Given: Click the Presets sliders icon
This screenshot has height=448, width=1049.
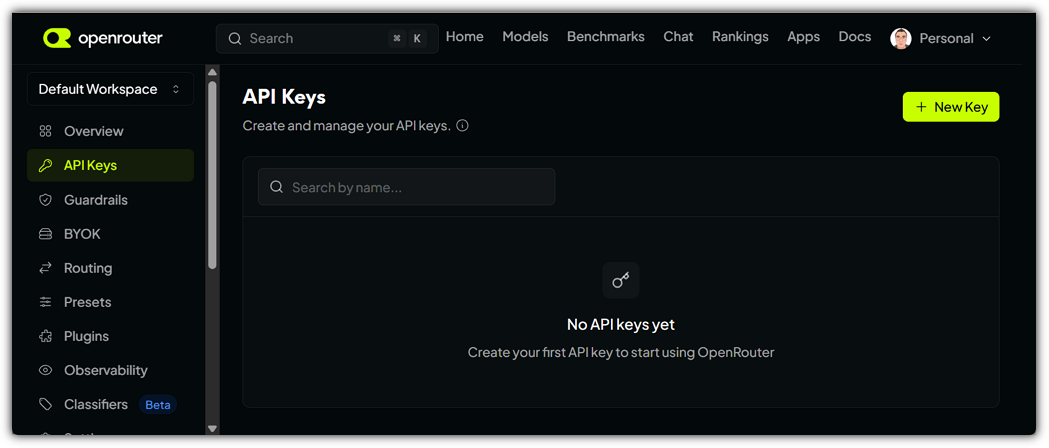Looking at the screenshot, I should coord(45,302).
